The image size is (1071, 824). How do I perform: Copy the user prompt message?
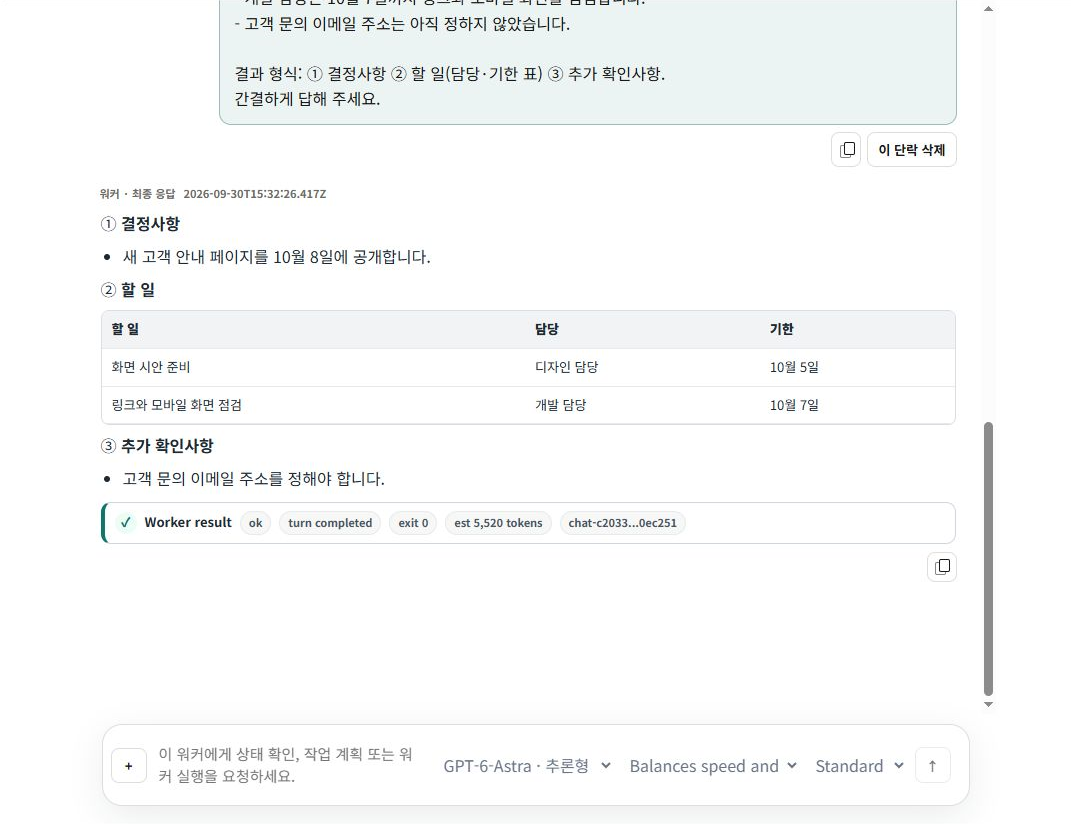[846, 150]
